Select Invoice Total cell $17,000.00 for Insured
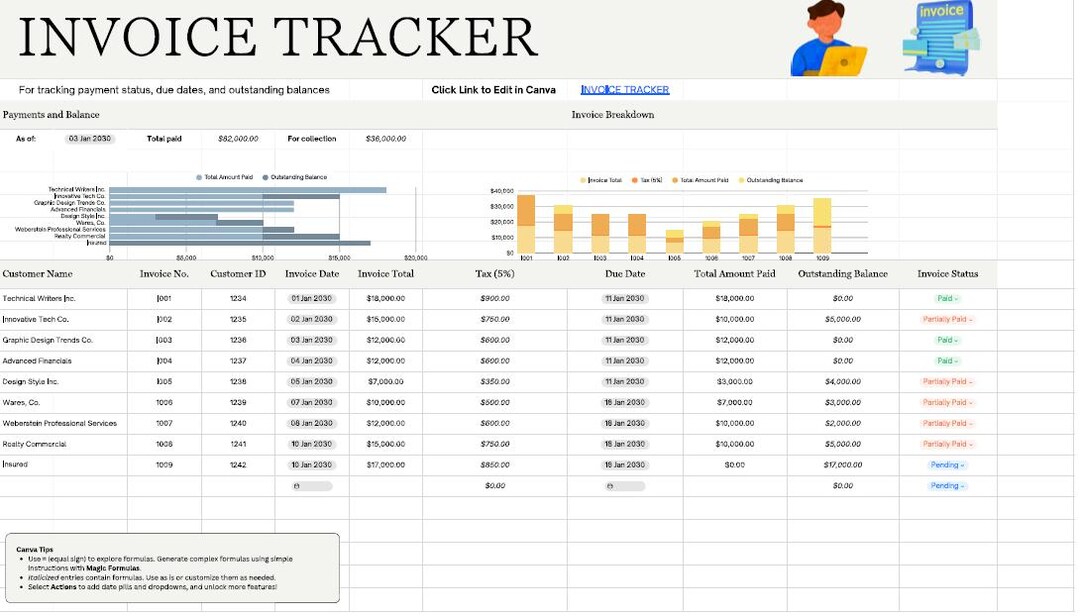This screenshot has height=616, width=1080. click(386, 465)
